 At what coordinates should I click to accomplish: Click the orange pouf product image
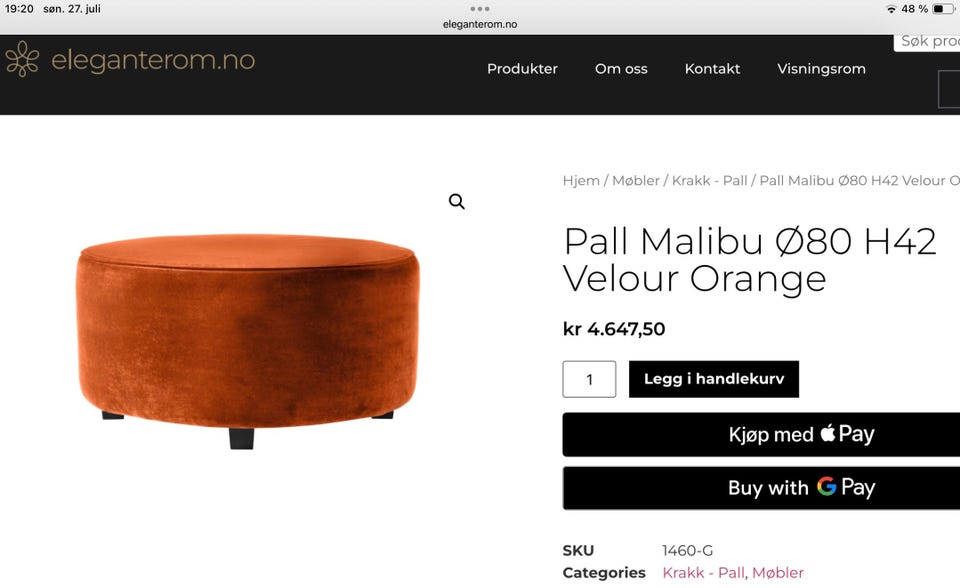click(x=248, y=340)
